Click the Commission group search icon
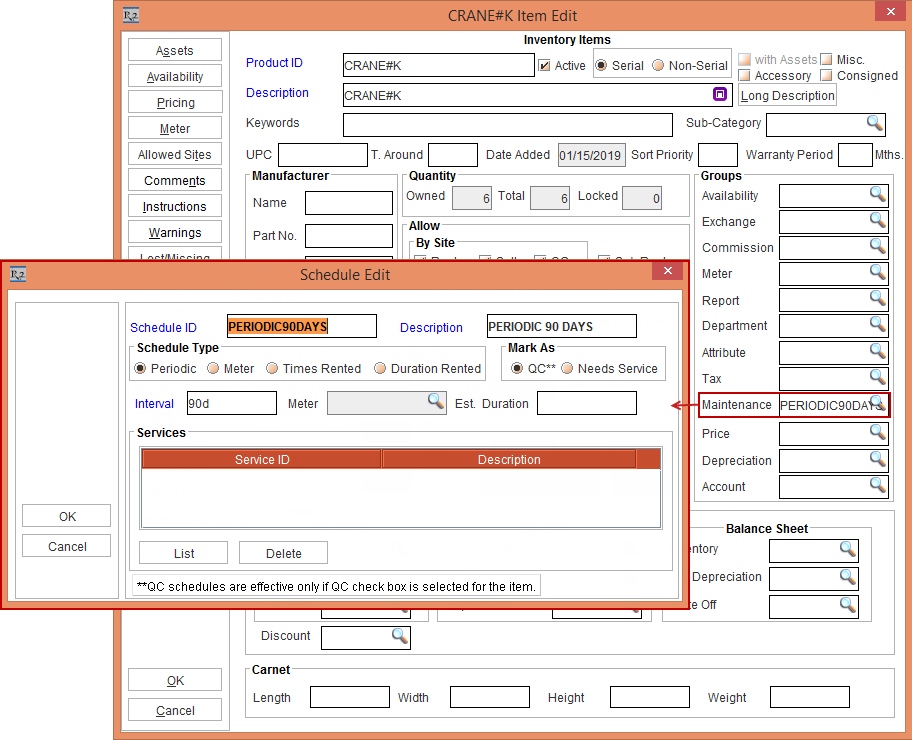The image size is (912, 740). 877,246
